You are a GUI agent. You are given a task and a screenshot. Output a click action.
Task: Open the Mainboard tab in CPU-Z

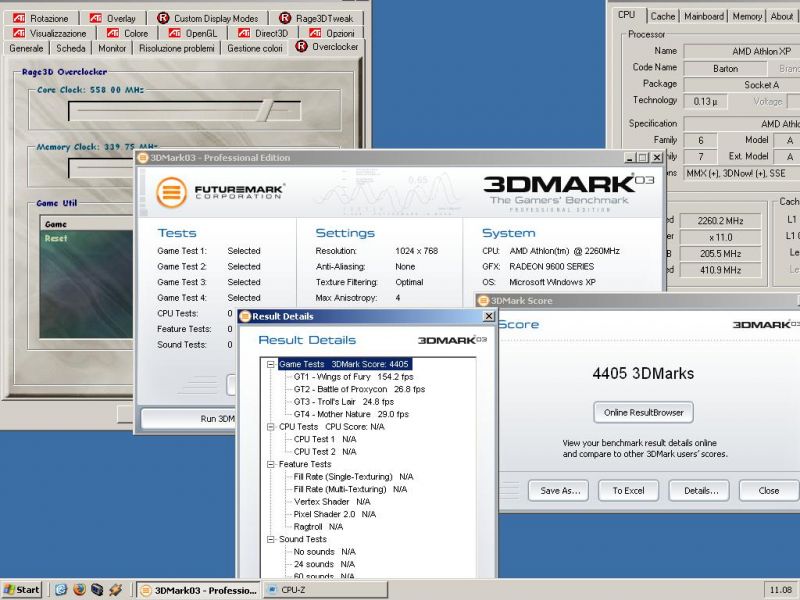pos(704,16)
